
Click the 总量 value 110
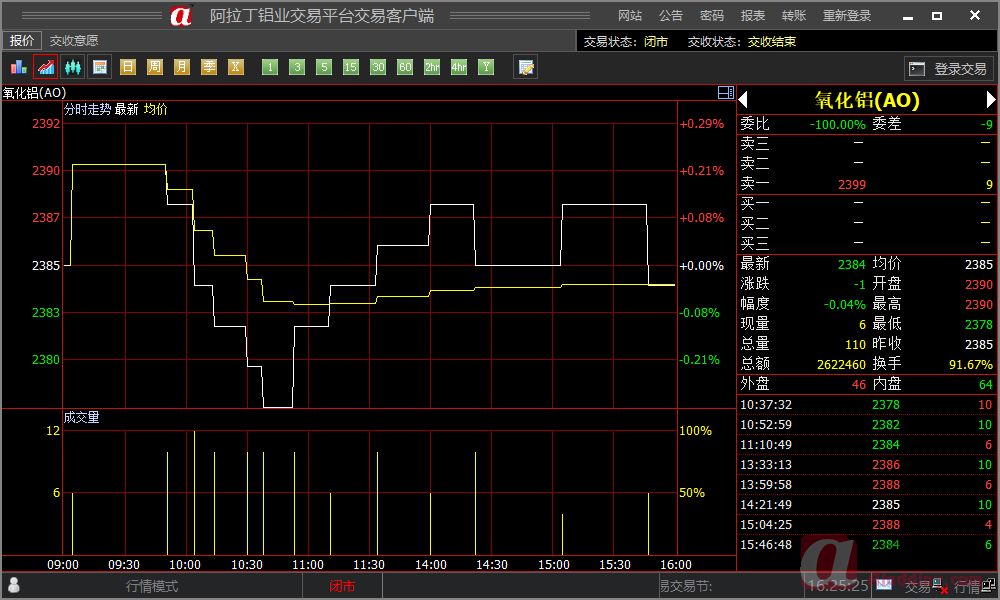point(855,344)
